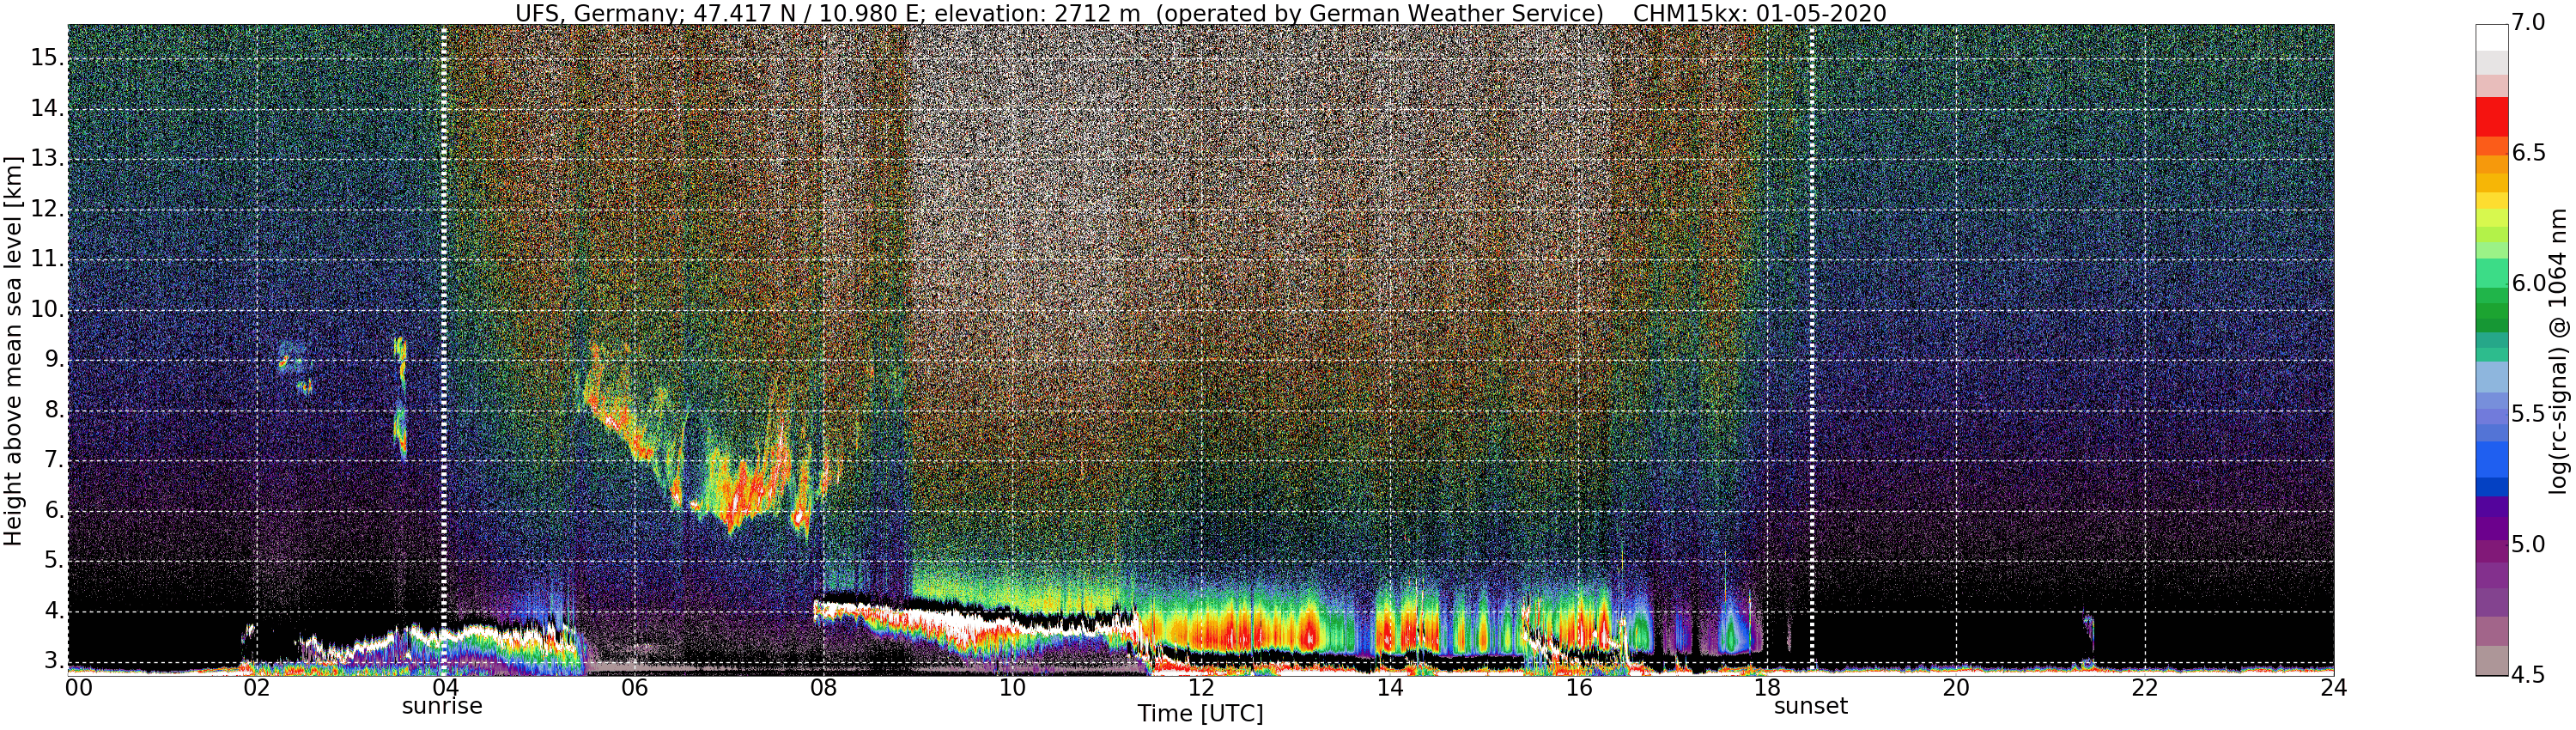The width and height of the screenshot is (2576, 730).
Task: Click the bright green band of the colorbar
Action: click(x=2491, y=272)
